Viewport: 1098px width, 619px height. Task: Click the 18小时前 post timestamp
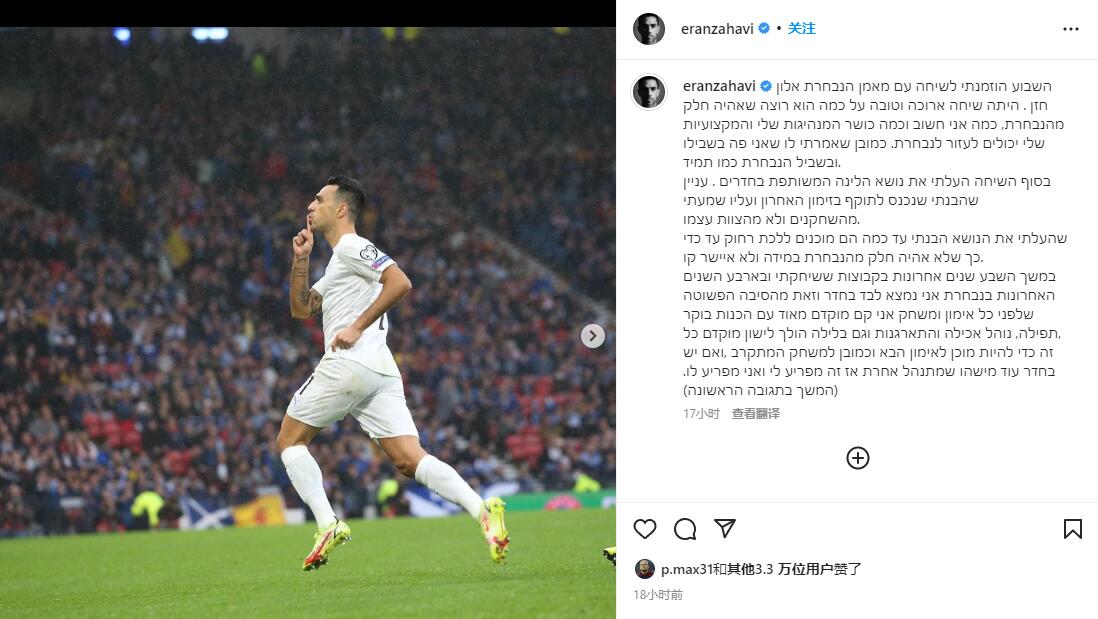tap(658, 594)
